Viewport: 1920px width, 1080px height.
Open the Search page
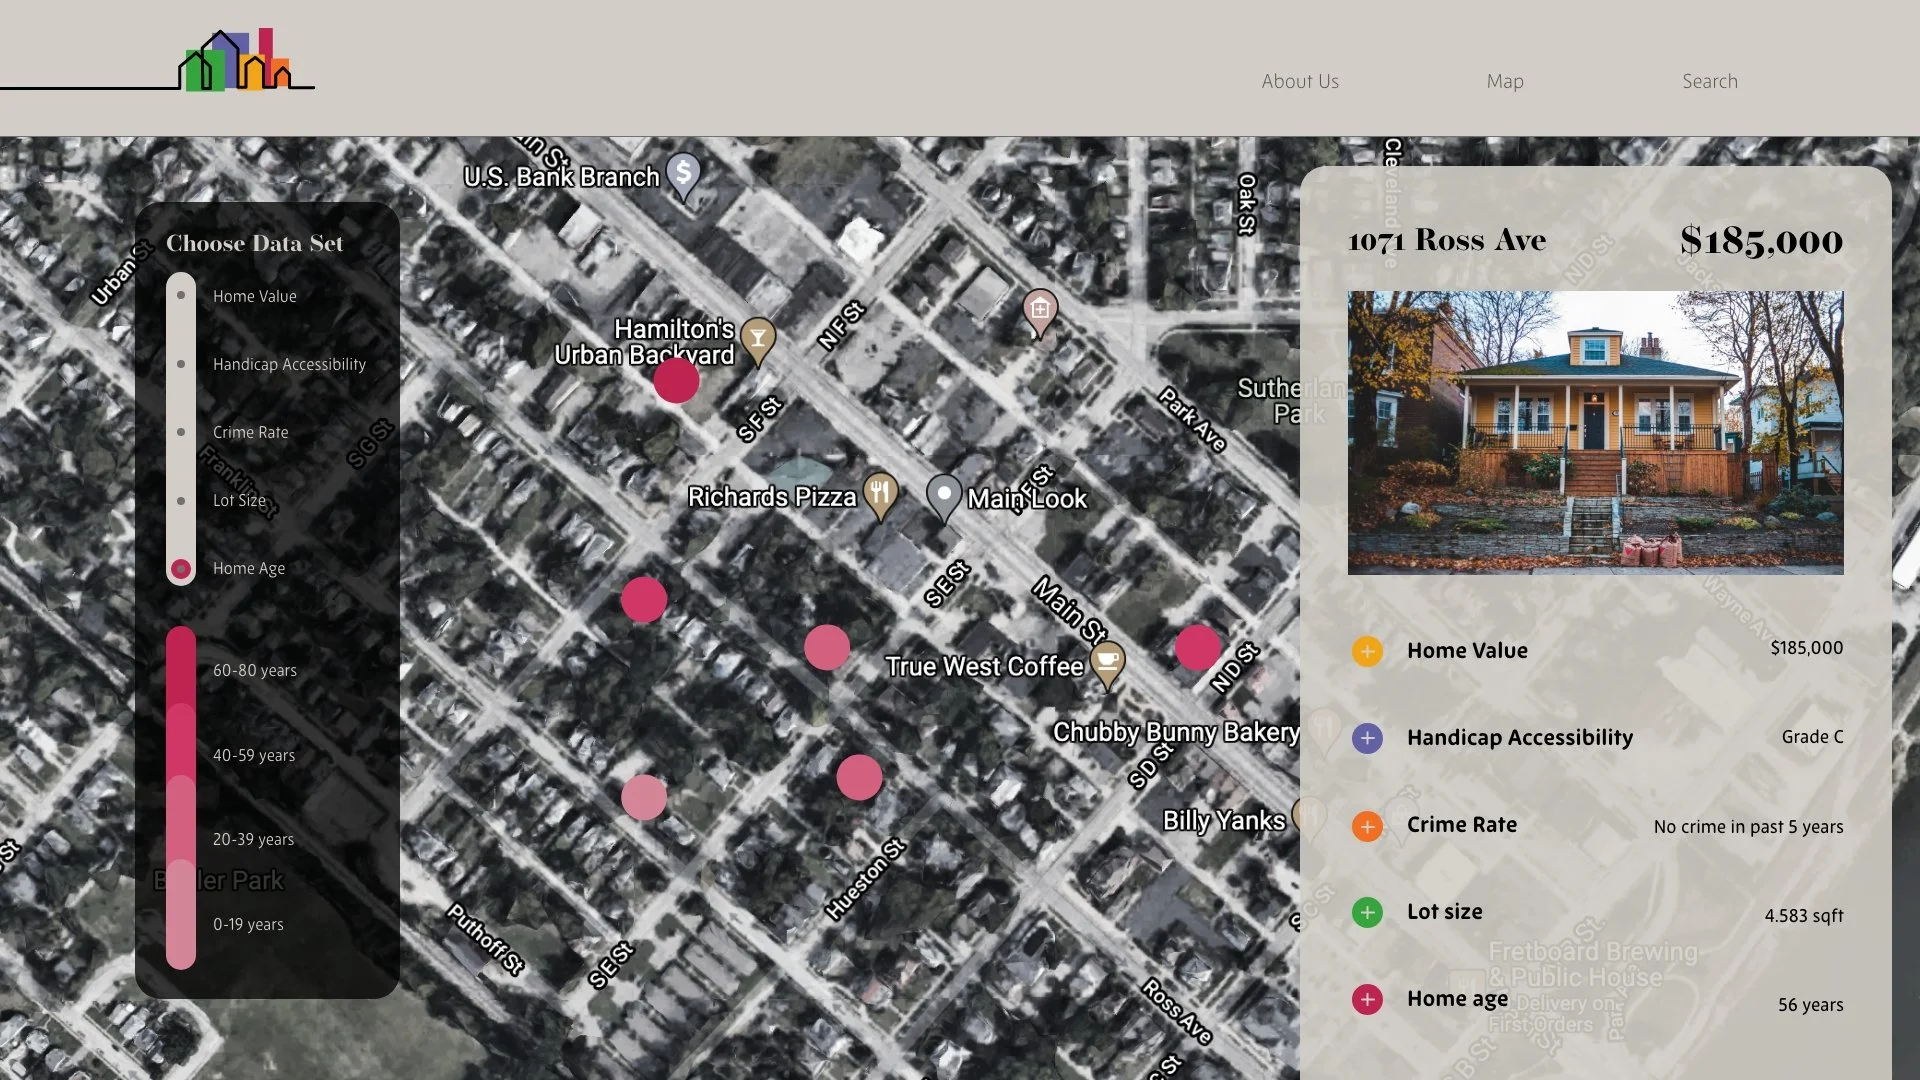1710,82
